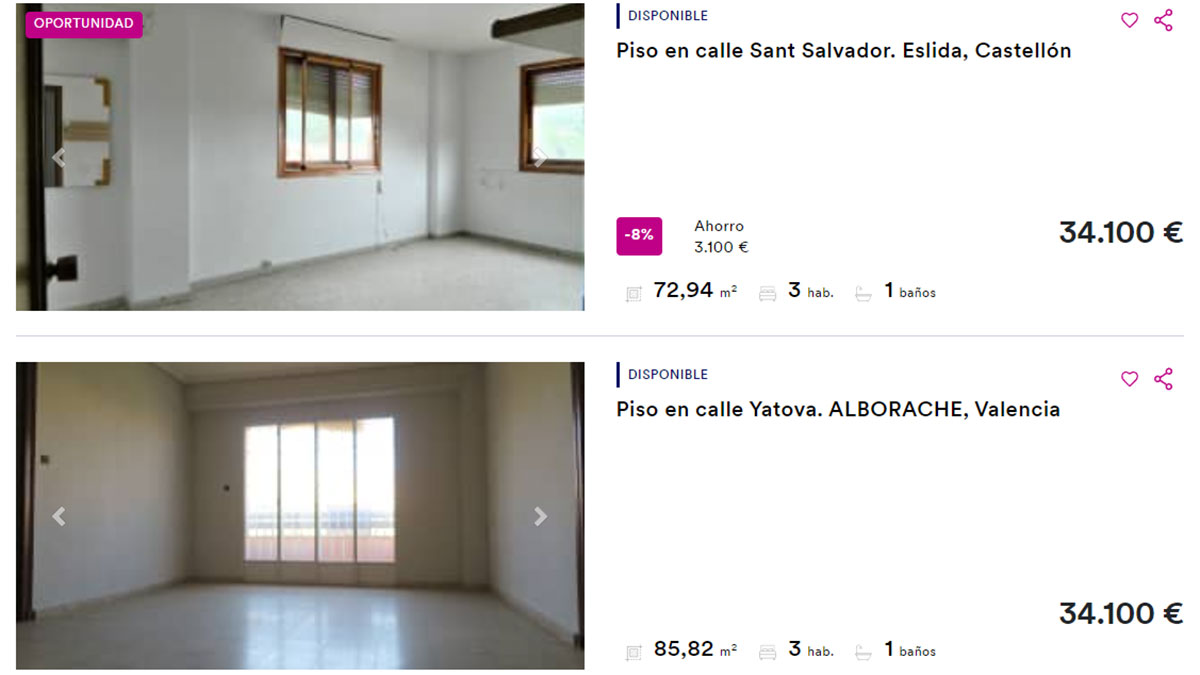Open listing Piso en calle Yatova ALBORACHE
Image resolution: width=1200 pixels, height=675 pixels.
point(838,409)
